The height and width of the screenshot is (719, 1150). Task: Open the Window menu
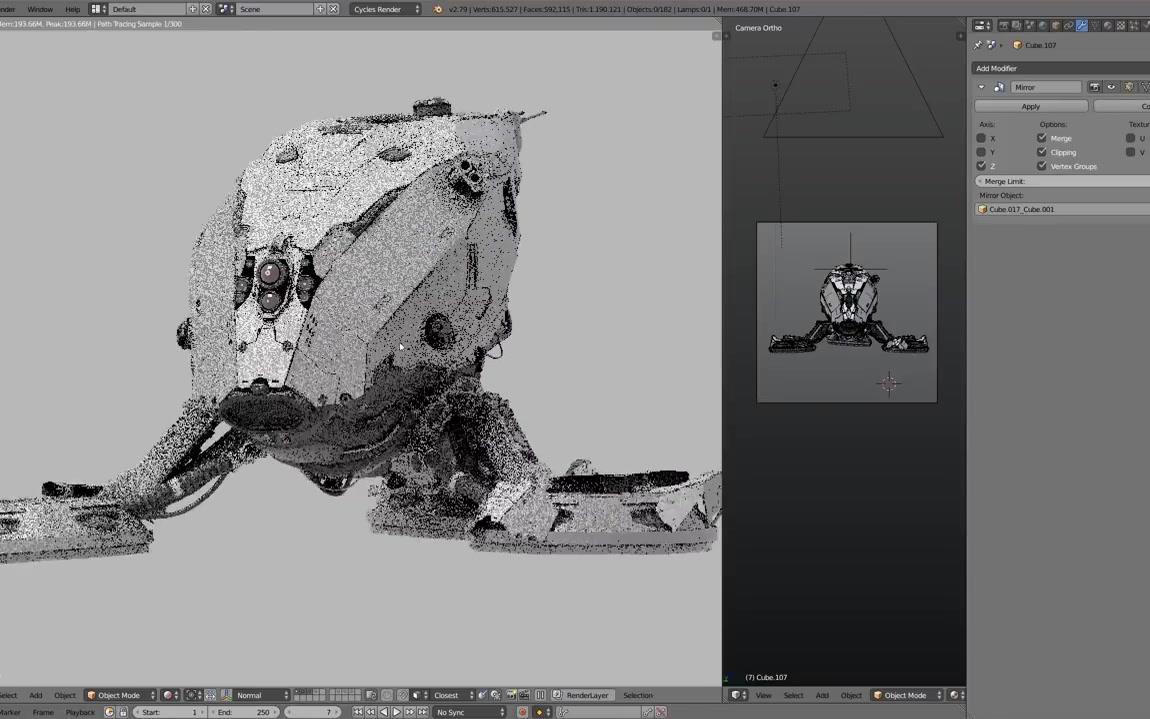click(x=40, y=9)
